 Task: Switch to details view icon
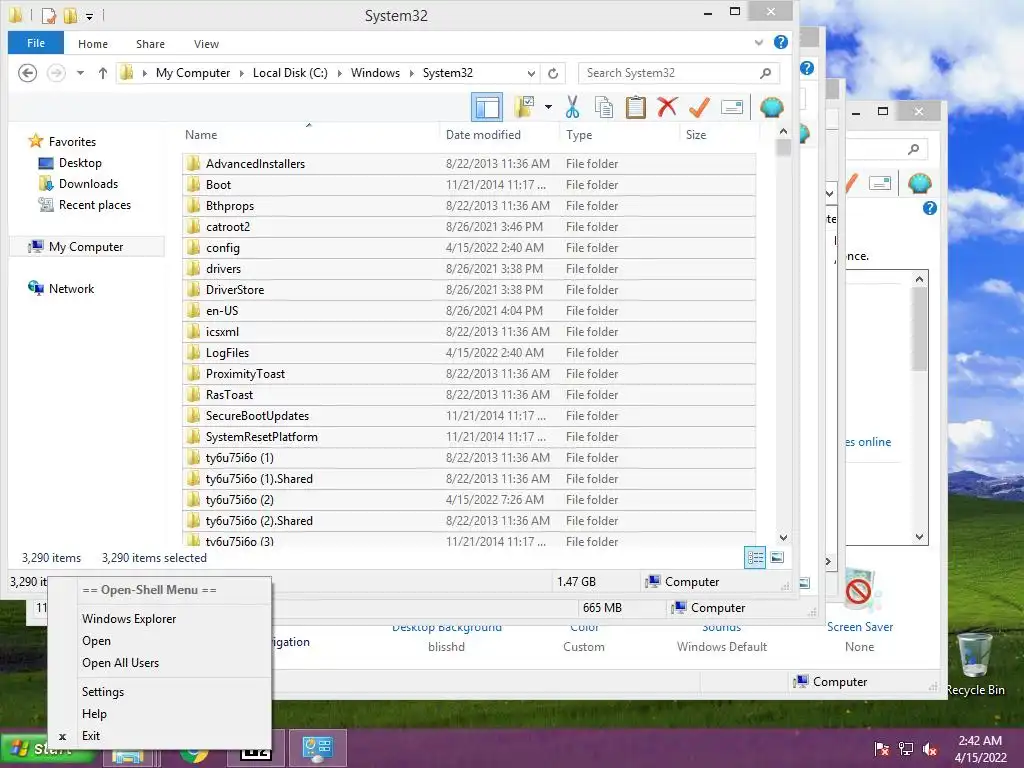(x=755, y=557)
